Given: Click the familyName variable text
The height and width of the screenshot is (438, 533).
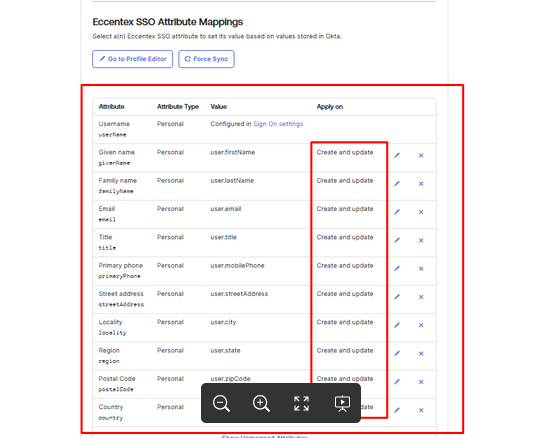Looking at the screenshot, I should coord(116,191).
